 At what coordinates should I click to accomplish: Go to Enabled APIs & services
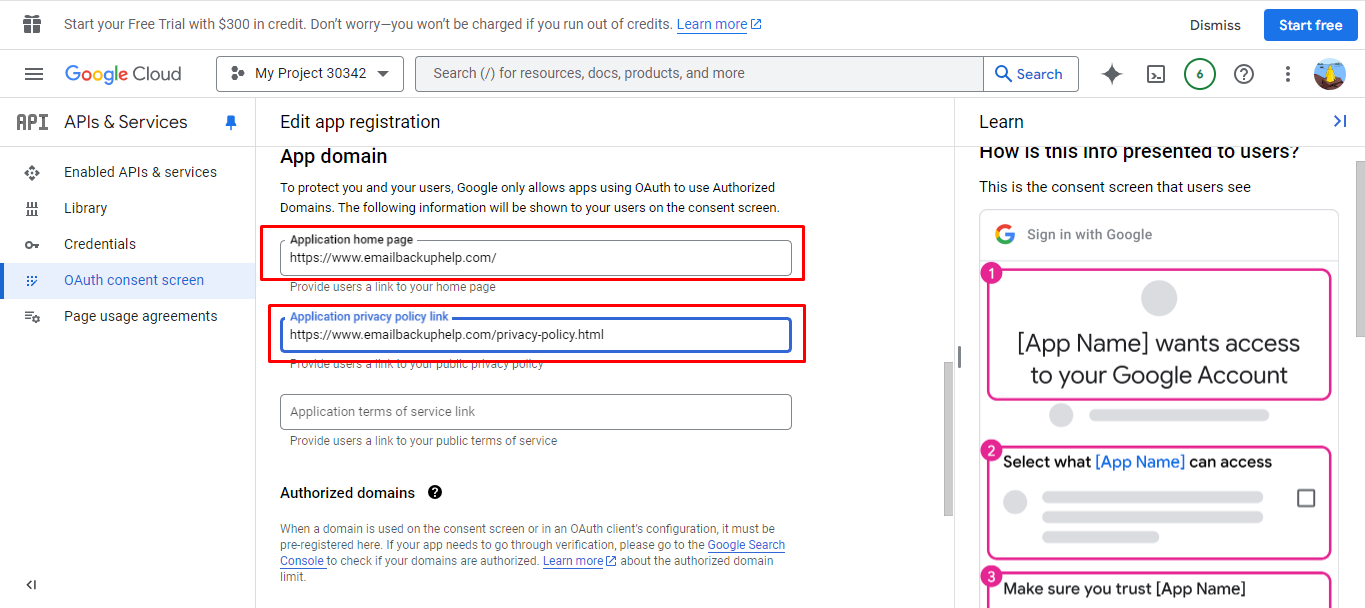click(140, 172)
